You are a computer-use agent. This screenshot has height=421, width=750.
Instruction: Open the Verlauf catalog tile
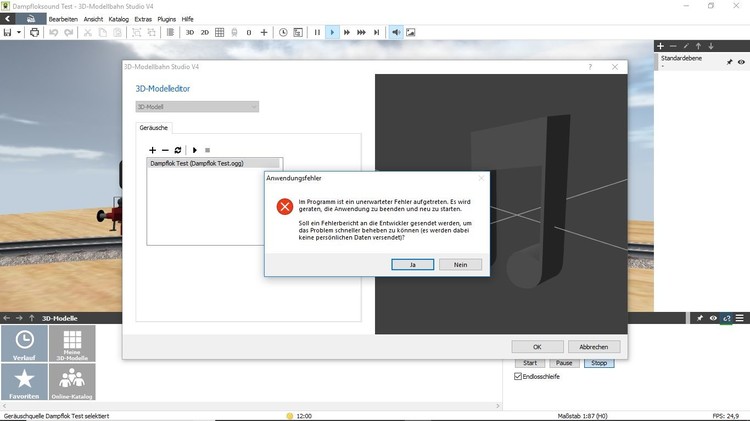[24, 343]
